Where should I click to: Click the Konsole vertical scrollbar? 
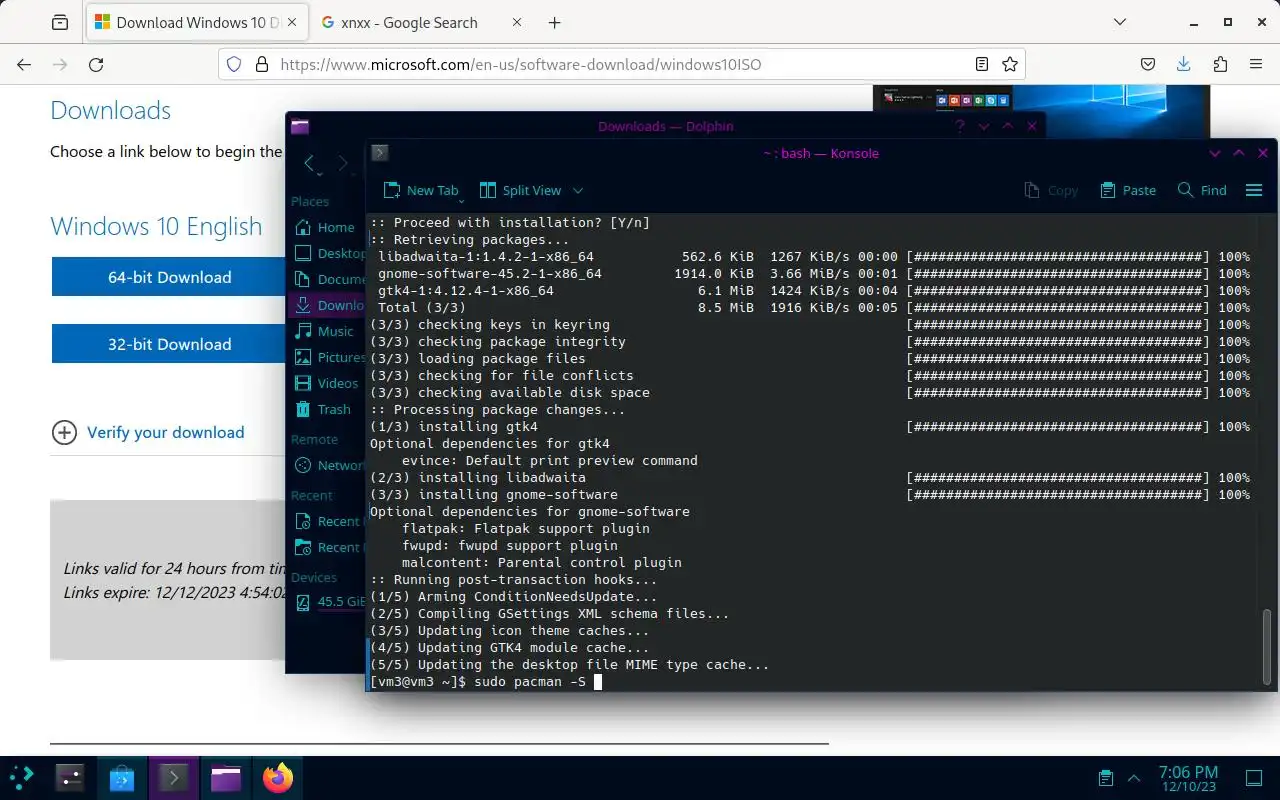(x=1268, y=646)
